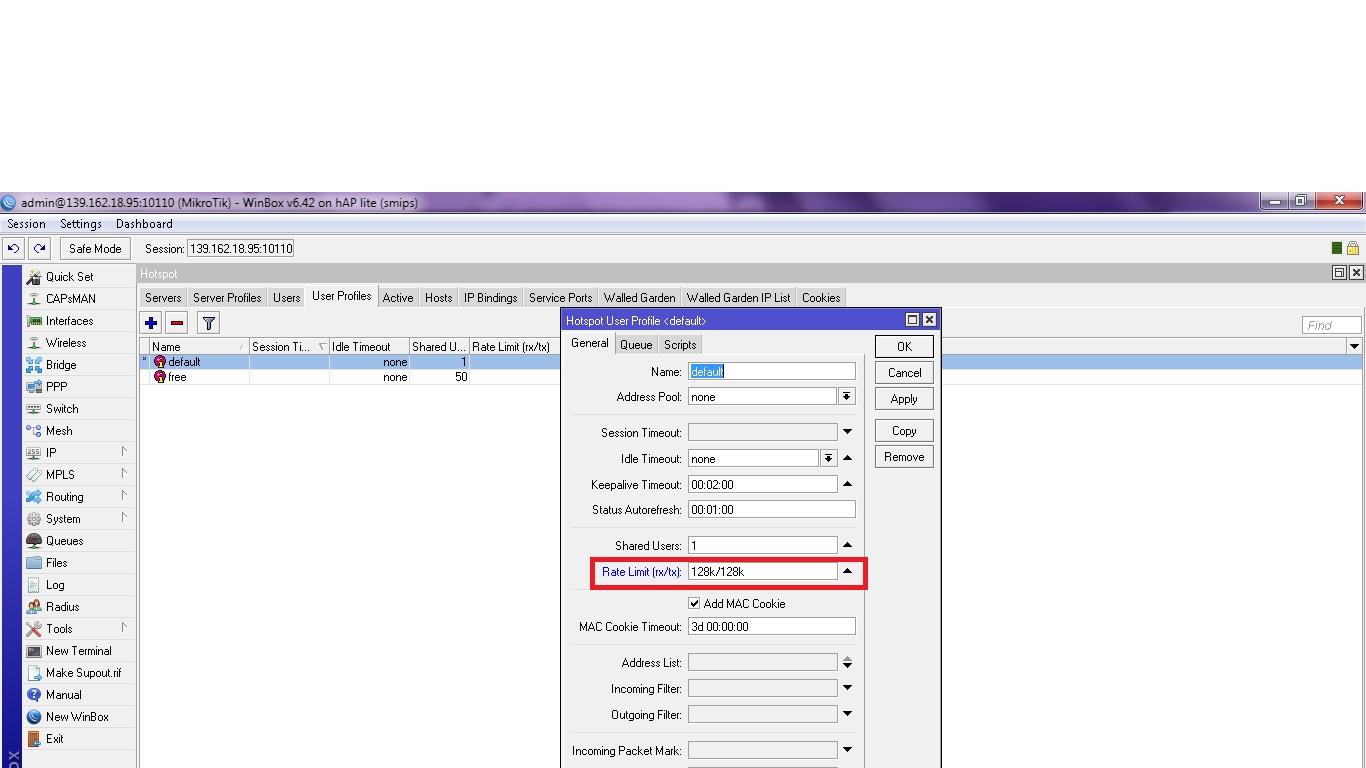Open the Log menu icon

pyautogui.click(x=34, y=585)
